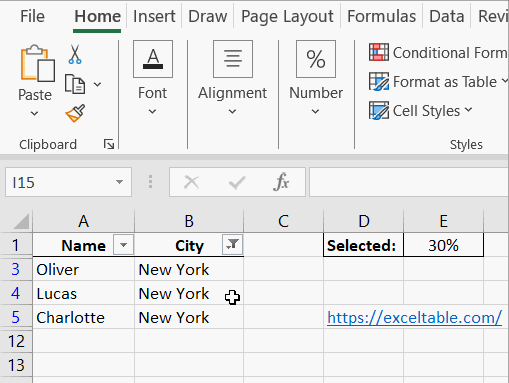The height and width of the screenshot is (383, 509).
Task: Click the Cell Styles label
Action: click(x=426, y=111)
